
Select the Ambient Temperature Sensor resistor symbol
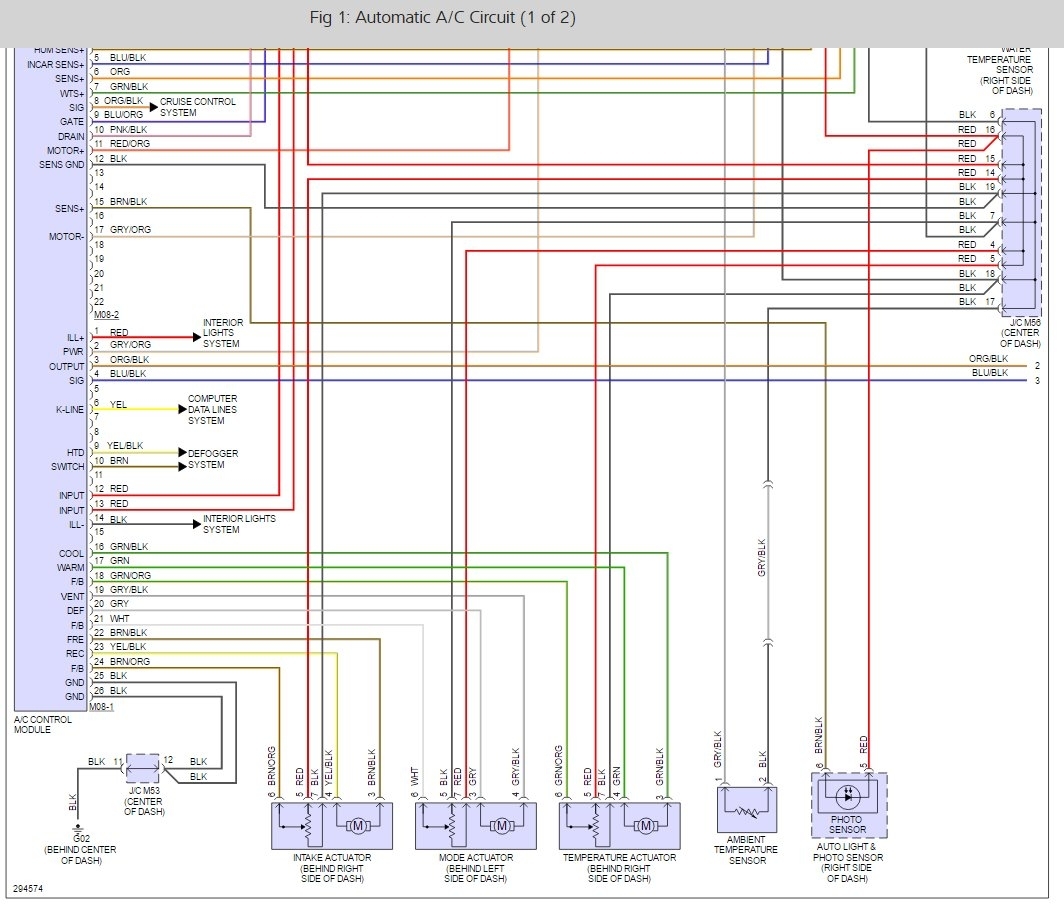click(x=746, y=812)
